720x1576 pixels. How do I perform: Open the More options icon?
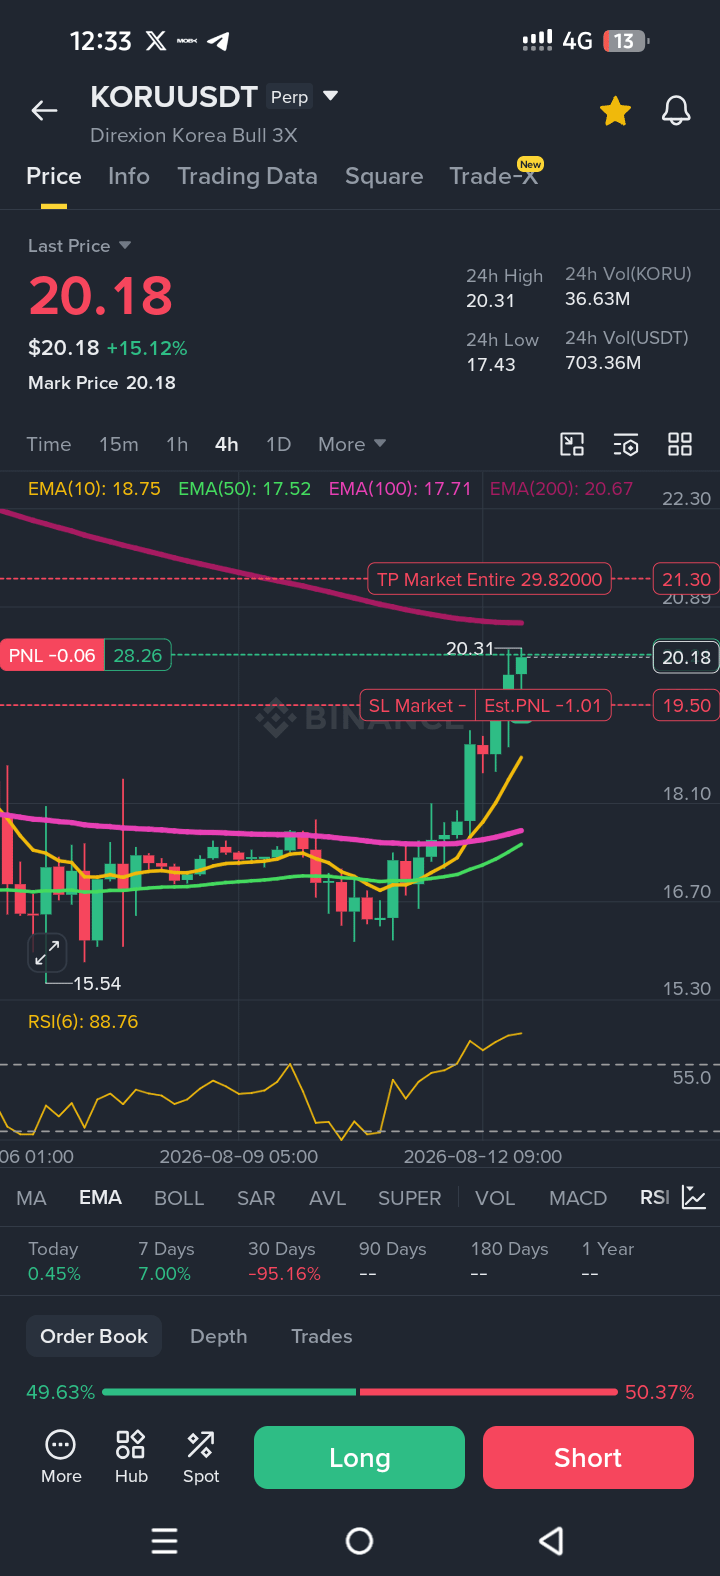[x=61, y=1457]
